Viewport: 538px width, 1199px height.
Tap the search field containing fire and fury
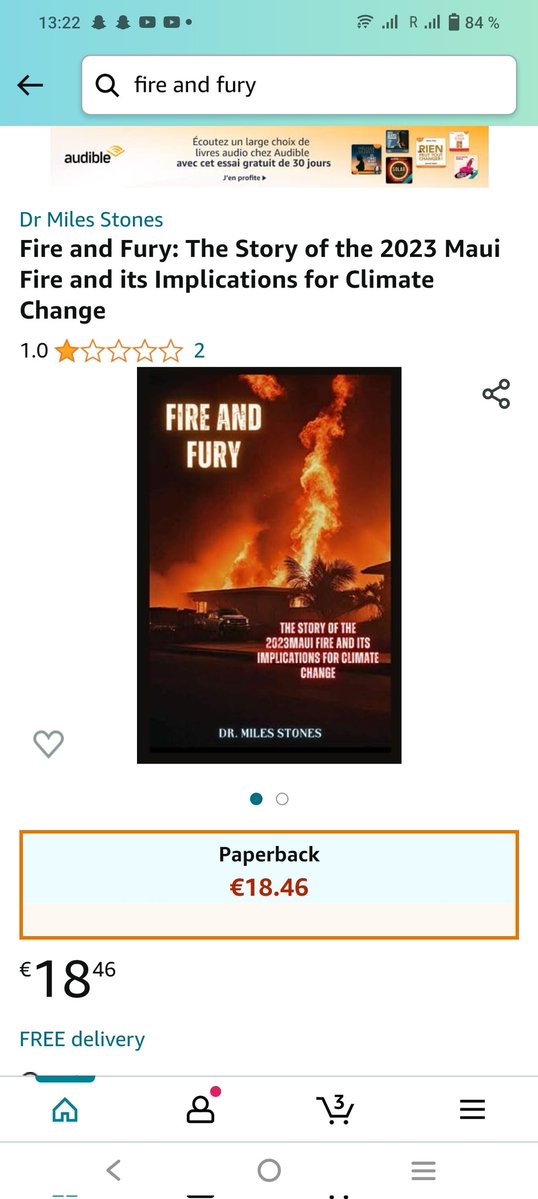299,85
